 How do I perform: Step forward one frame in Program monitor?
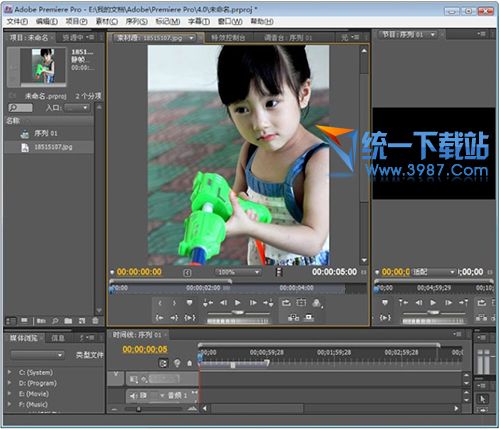click(449, 303)
